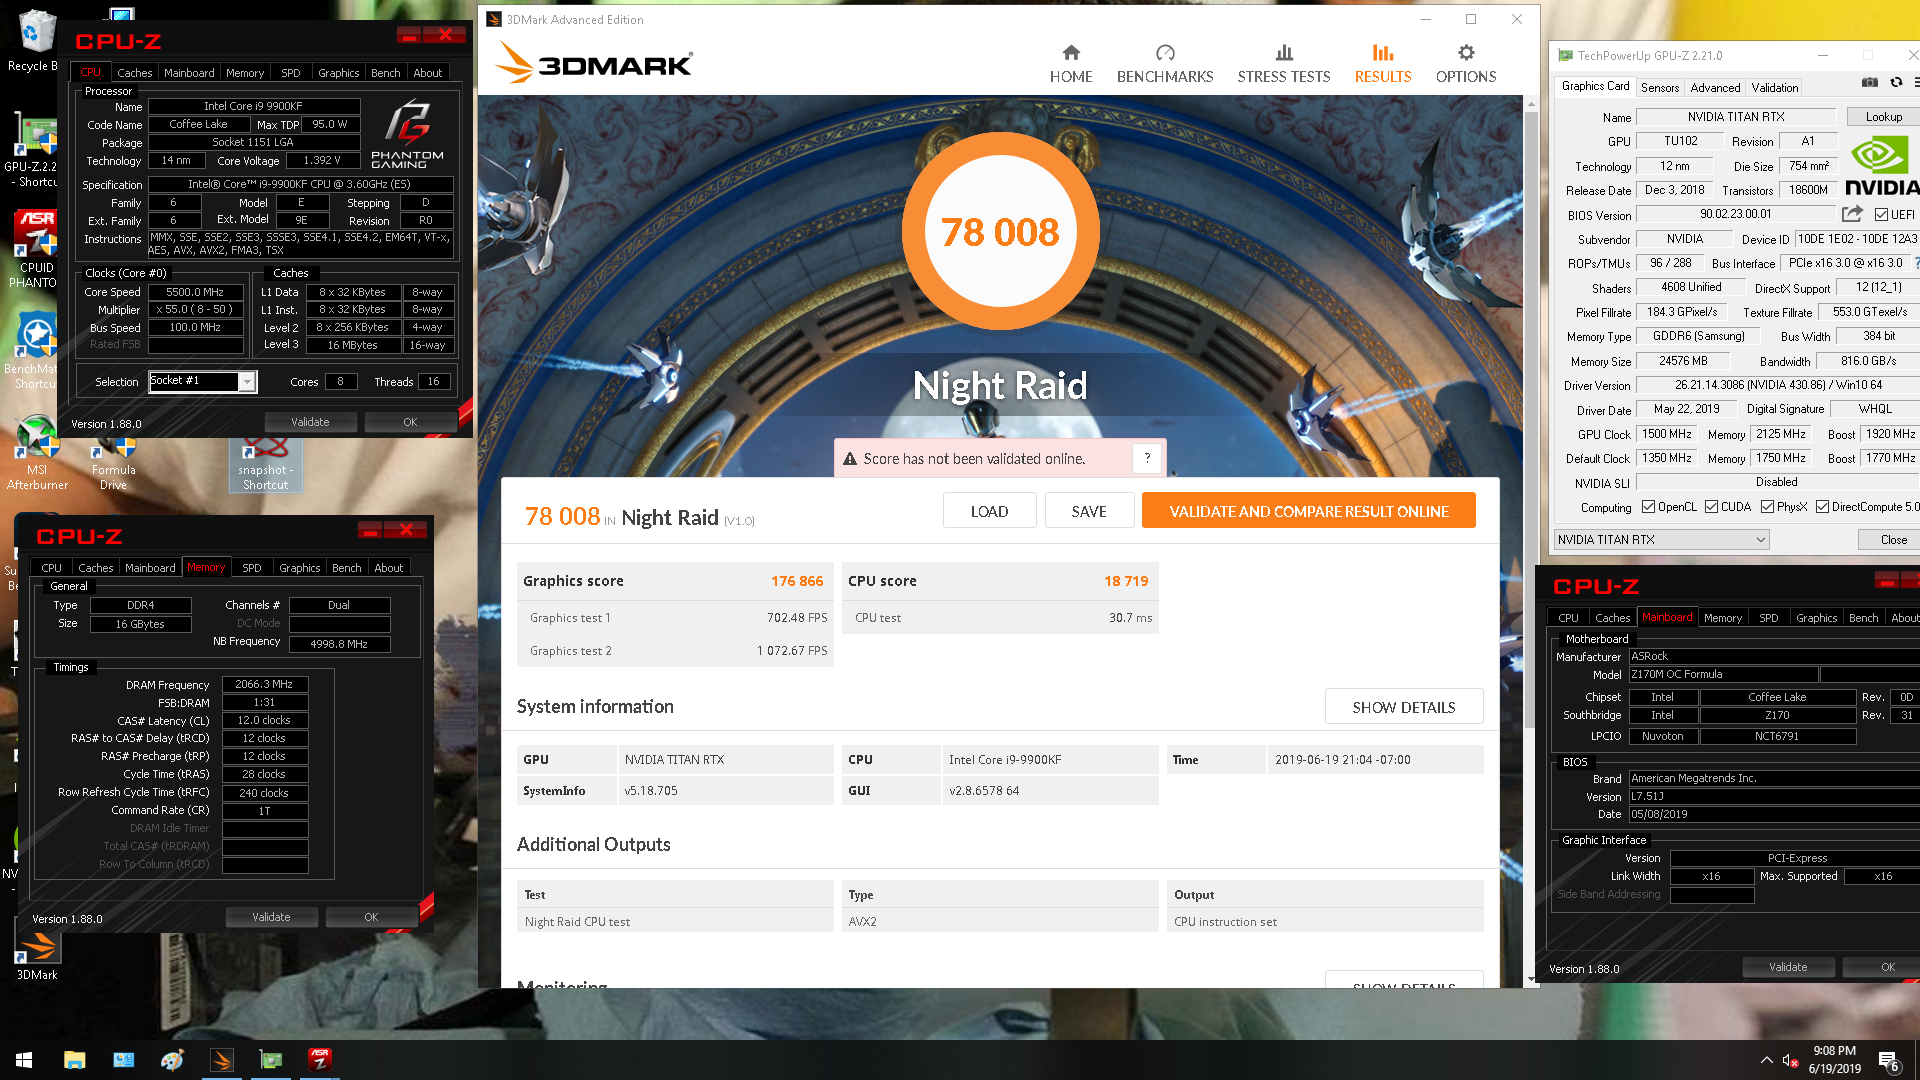Click Validate in the top CPU-Z window
This screenshot has height=1080, width=1920.
(310, 423)
